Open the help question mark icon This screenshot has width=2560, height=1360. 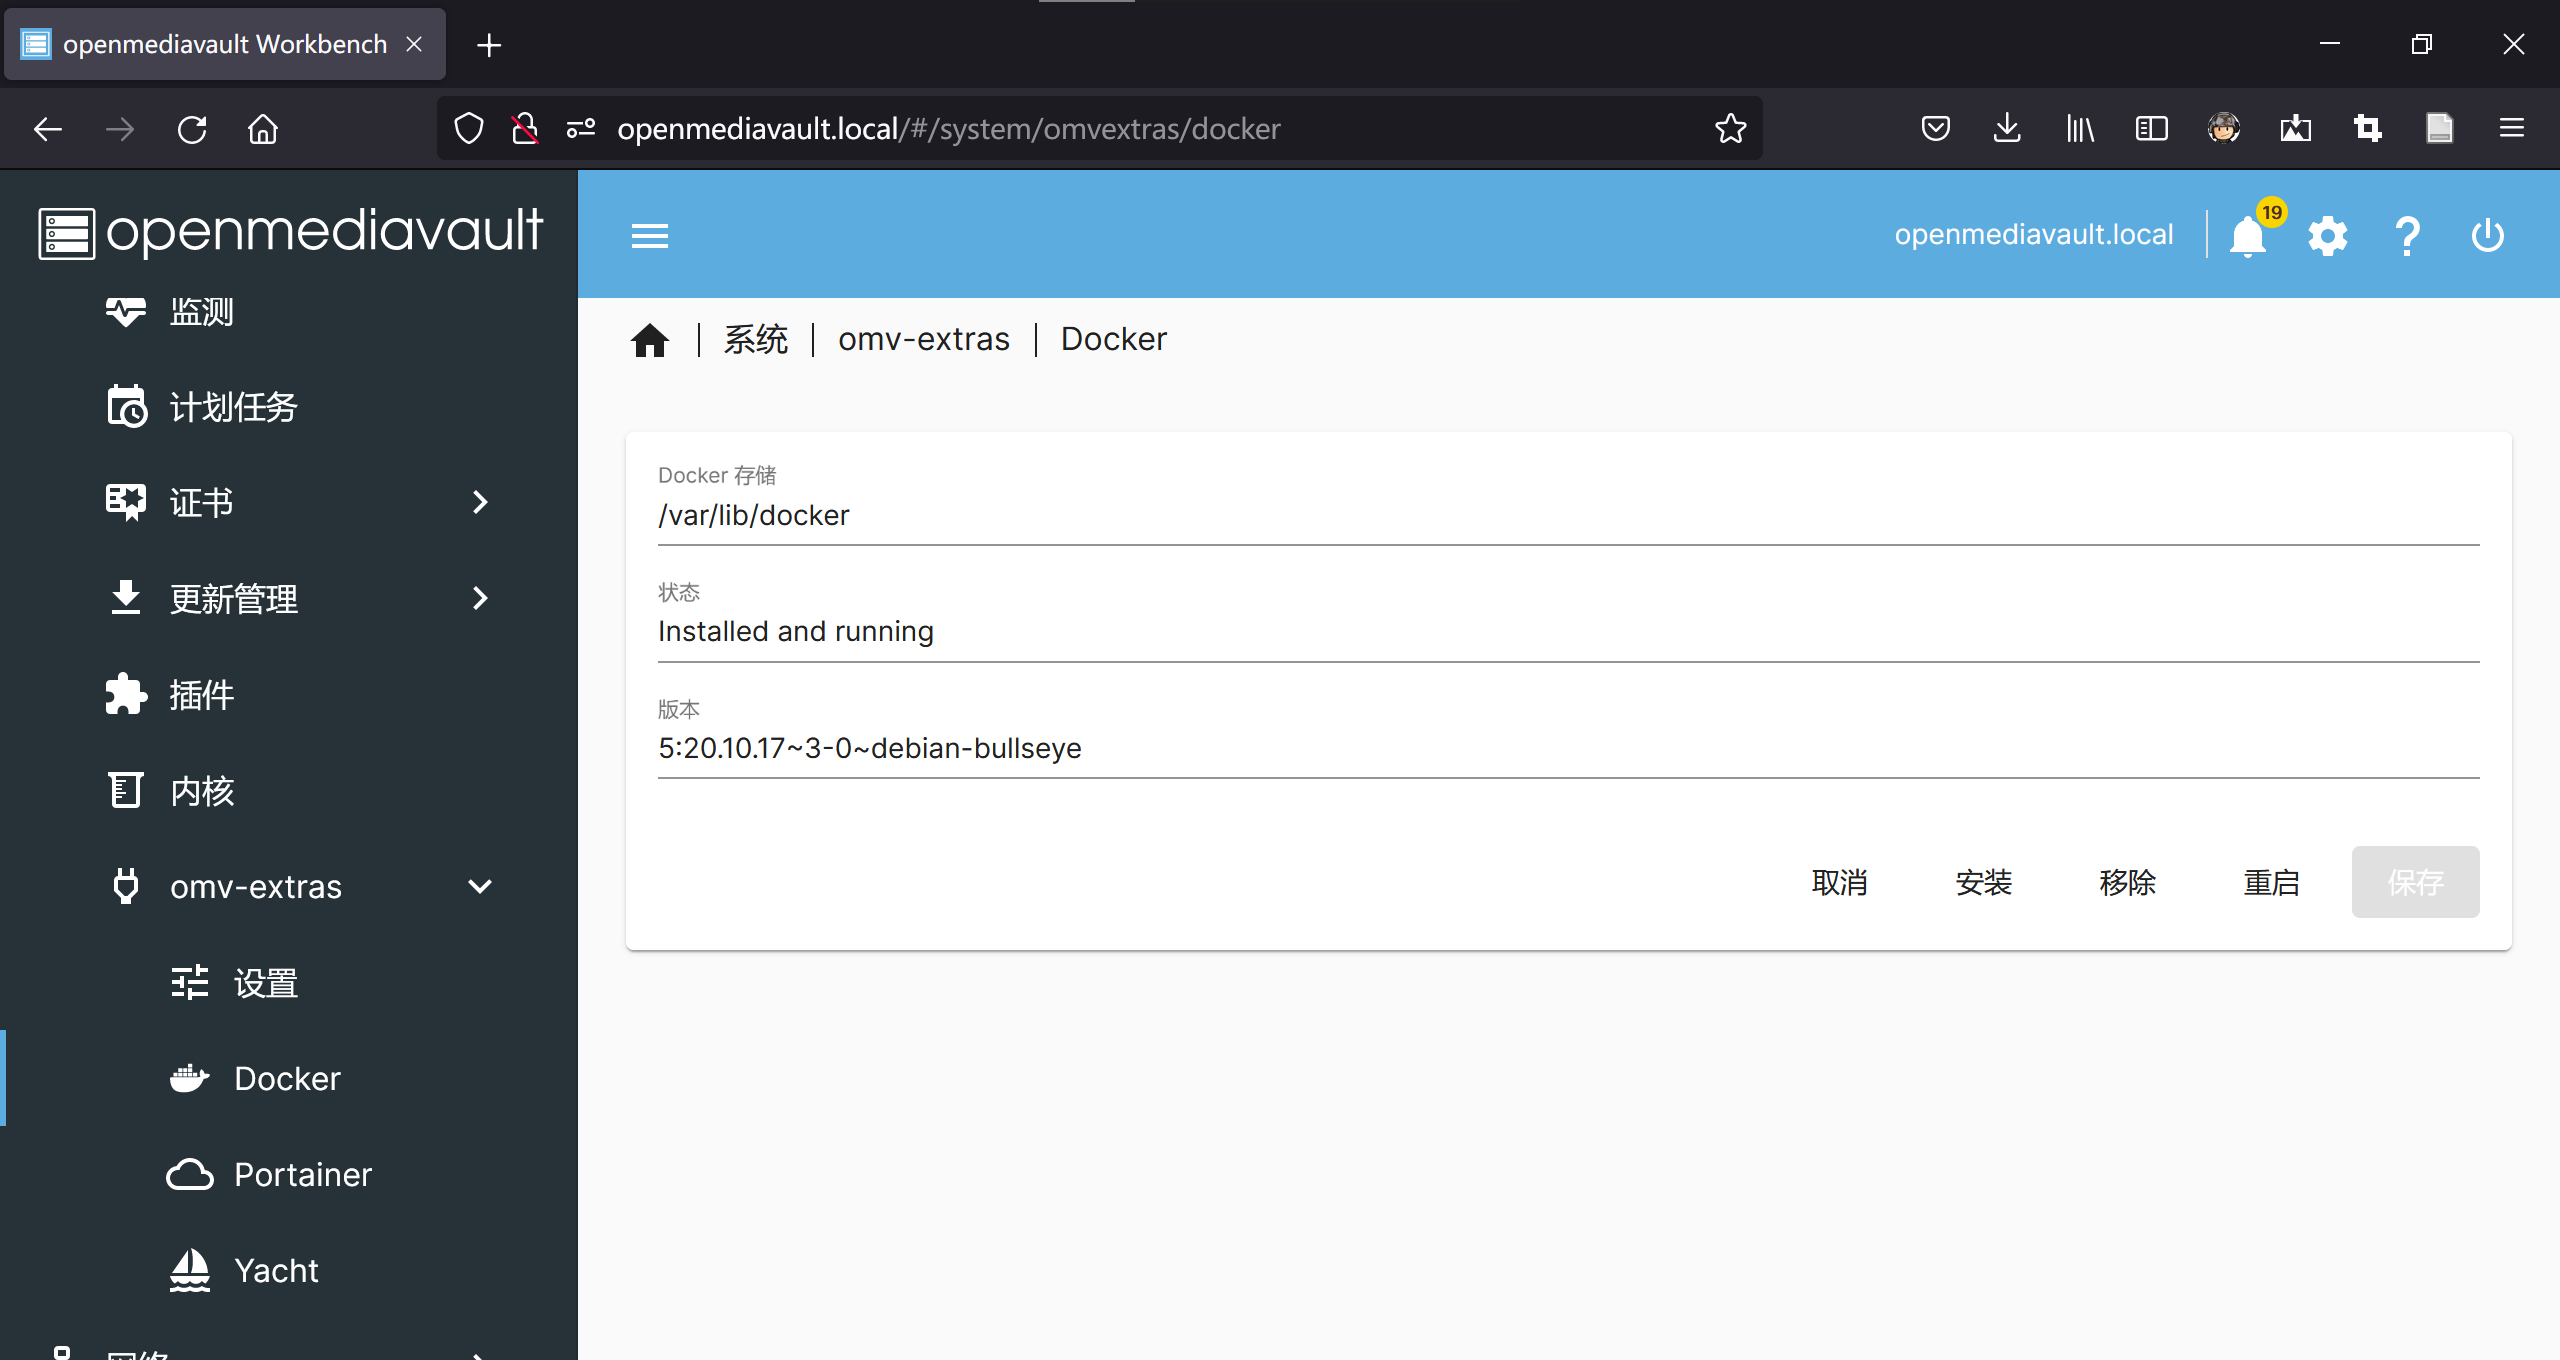2408,236
